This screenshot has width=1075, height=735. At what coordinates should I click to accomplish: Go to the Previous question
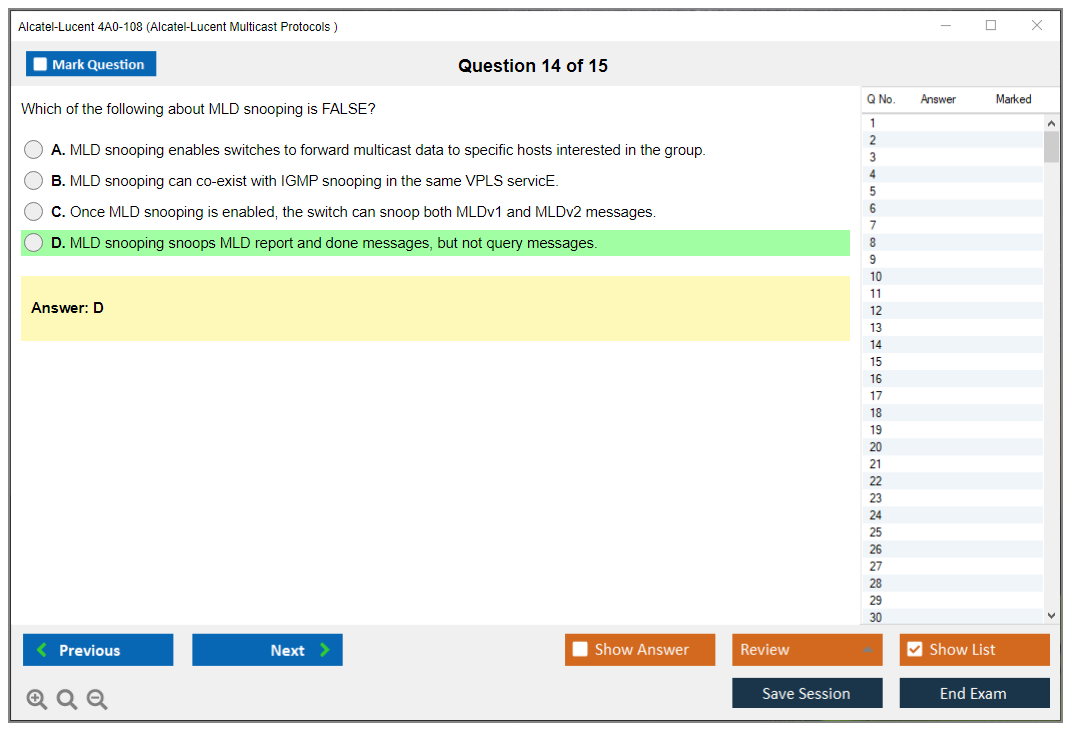click(98, 650)
